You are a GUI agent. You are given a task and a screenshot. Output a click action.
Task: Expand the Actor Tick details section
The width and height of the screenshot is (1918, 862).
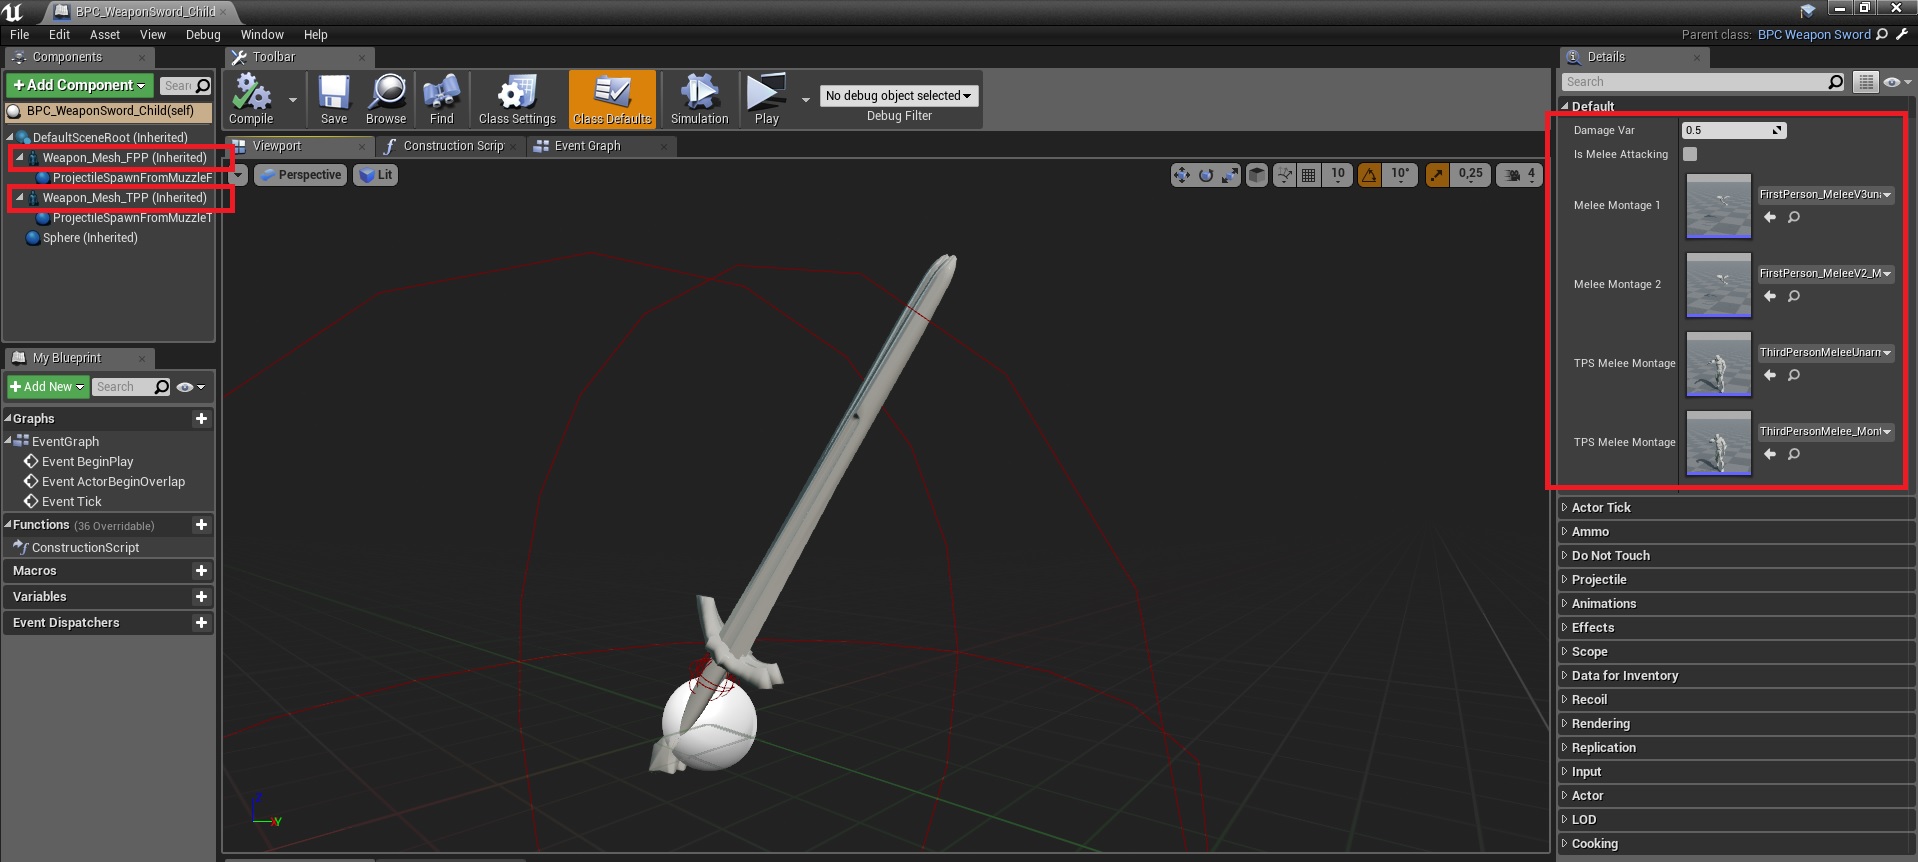[1601, 508]
